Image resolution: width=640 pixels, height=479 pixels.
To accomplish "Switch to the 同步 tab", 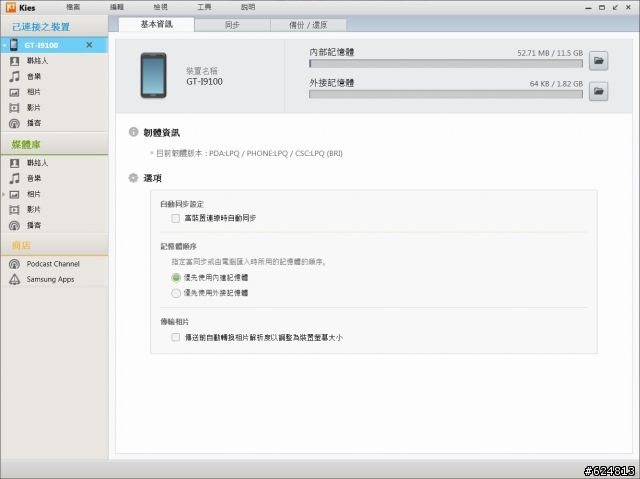I will click(x=232, y=25).
